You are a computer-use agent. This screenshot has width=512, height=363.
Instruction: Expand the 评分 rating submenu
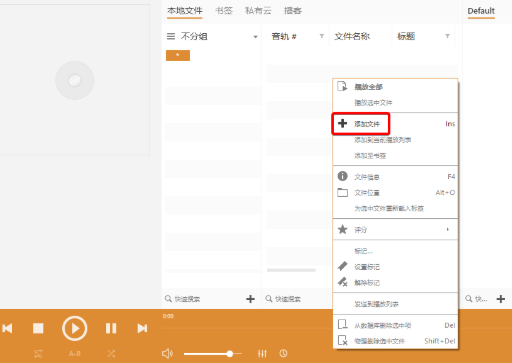coord(395,230)
